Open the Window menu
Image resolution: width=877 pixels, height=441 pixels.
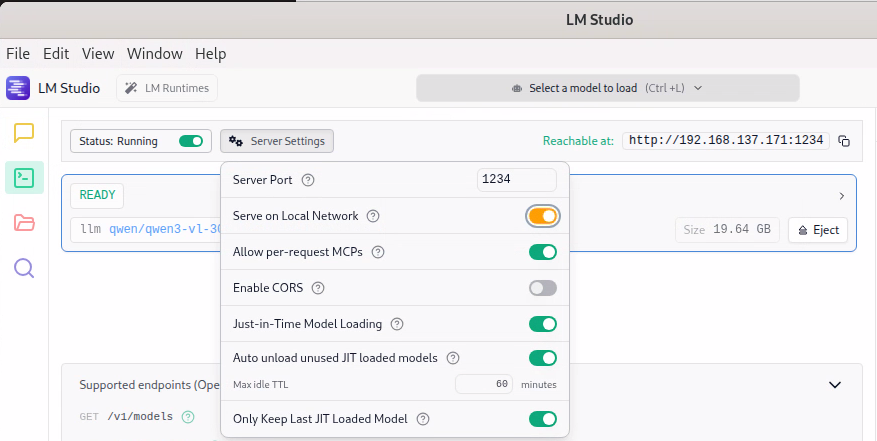pos(154,54)
